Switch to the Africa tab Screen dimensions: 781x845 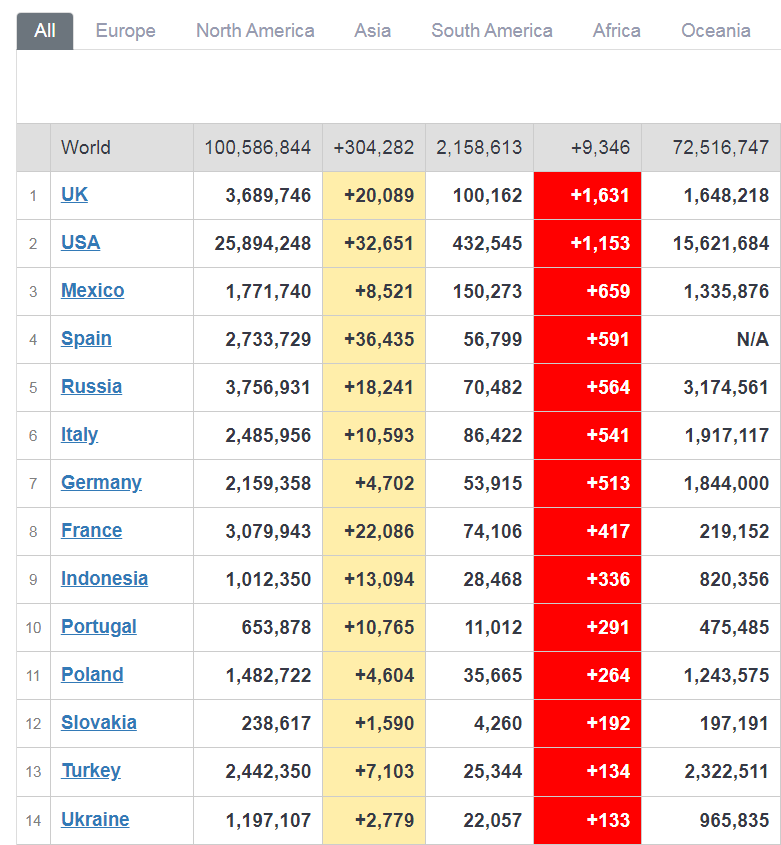click(x=616, y=31)
